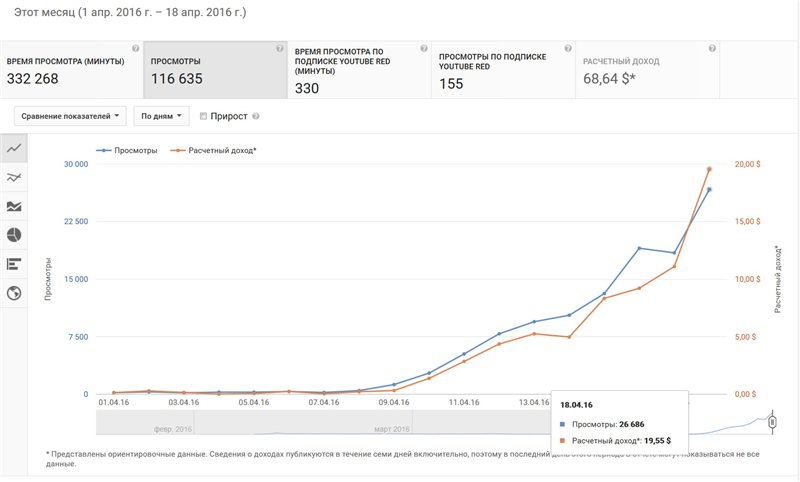The width and height of the screenshot is (800, 482).
Task: Select the Время просмотра (минуты) tab
Action: [72, 70]
